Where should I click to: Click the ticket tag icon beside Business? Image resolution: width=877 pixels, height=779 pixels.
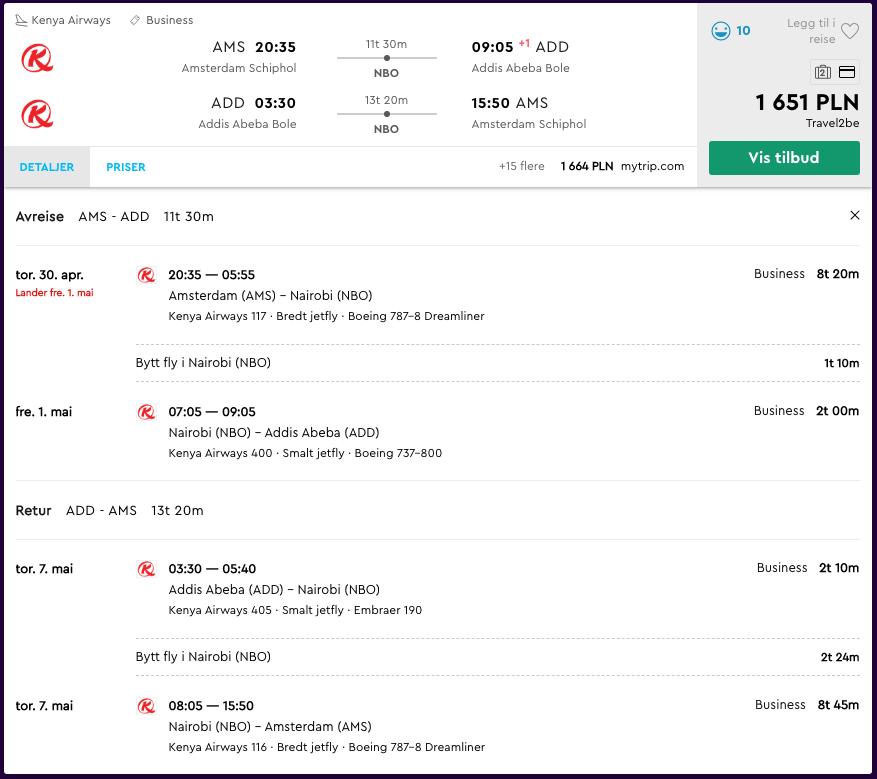point(135,21)
